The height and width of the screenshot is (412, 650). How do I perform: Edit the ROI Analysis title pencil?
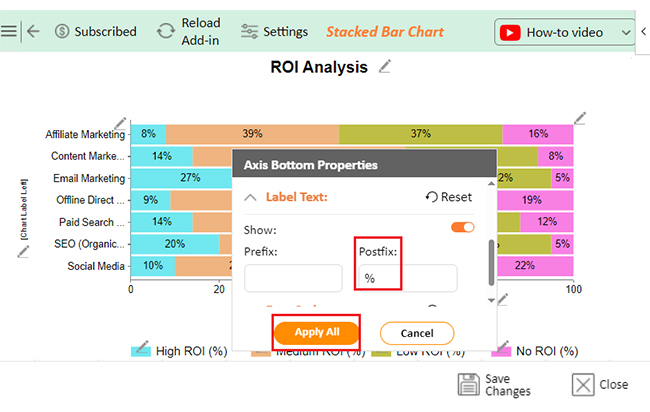(x=385, y=66)
